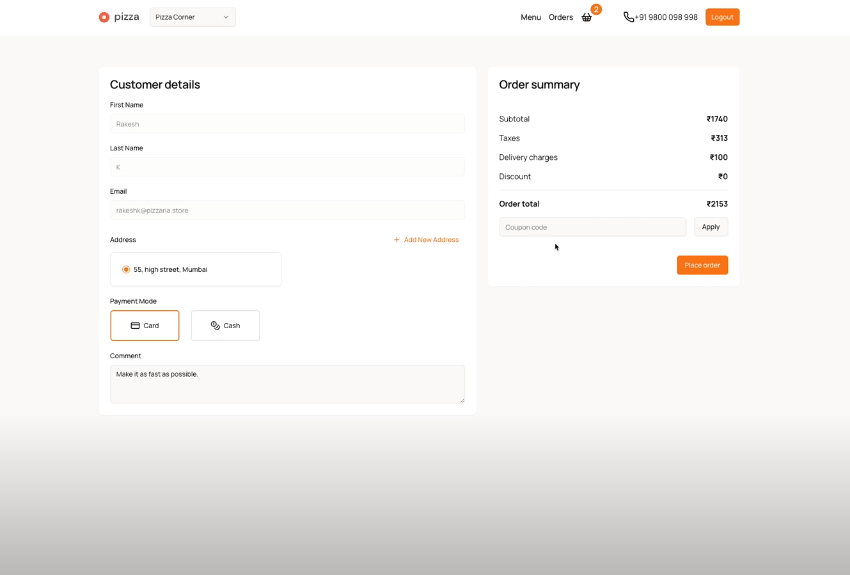Screen dimensions: 850x575
Task: Click the chevron arrow in Pizza Corner selector
Action: click(226, 17)
